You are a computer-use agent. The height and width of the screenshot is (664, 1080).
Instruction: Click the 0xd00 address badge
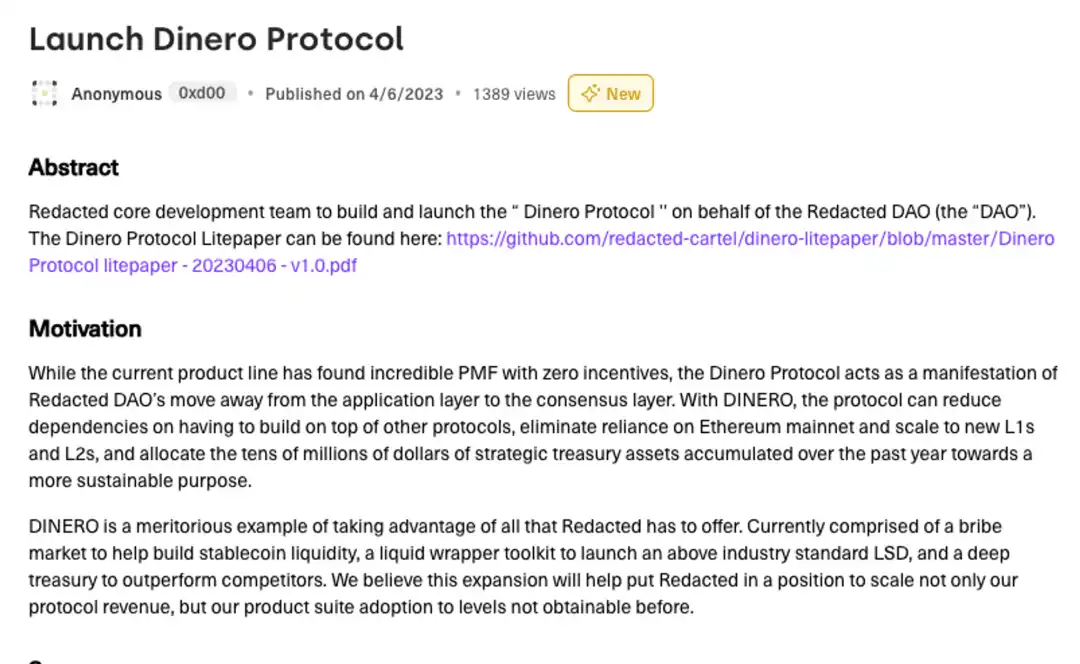(202, 93)
